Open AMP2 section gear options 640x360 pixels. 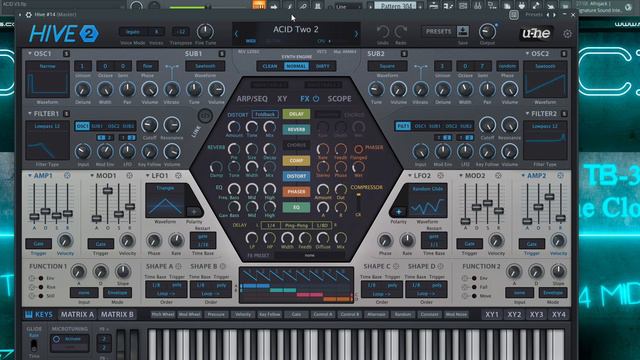click(560, 176)
